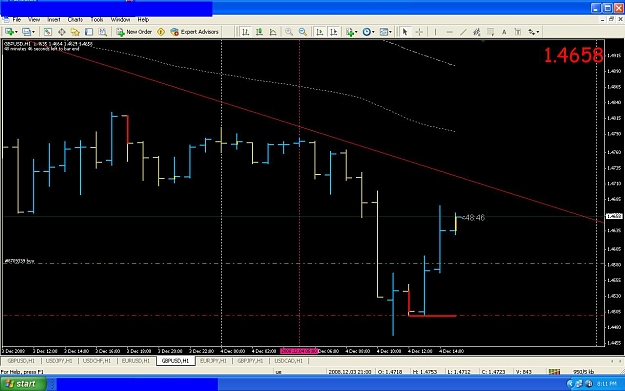Switch chart to Bar Chart mode
The width and height of the screenshot is (625, 391).
pyautogui.click(x=246, y=32)
